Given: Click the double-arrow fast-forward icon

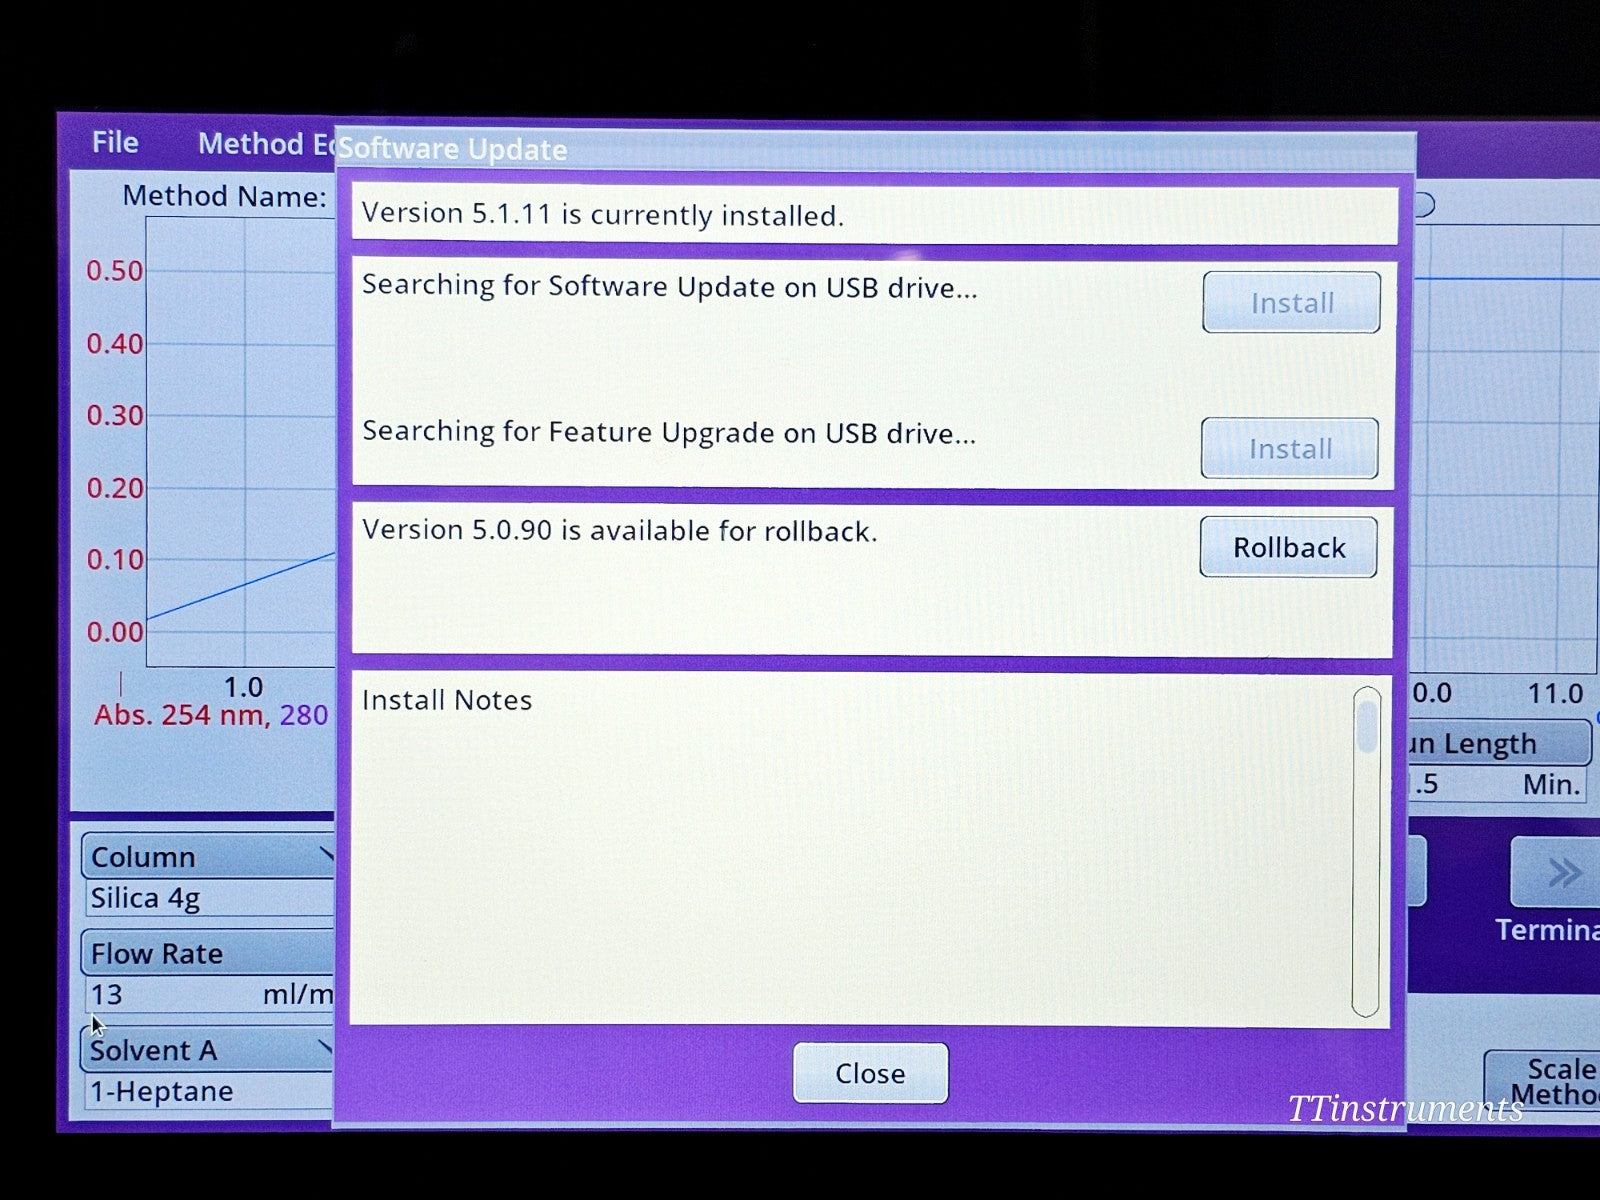Looking at the screenshot, I should [1562, 873].
